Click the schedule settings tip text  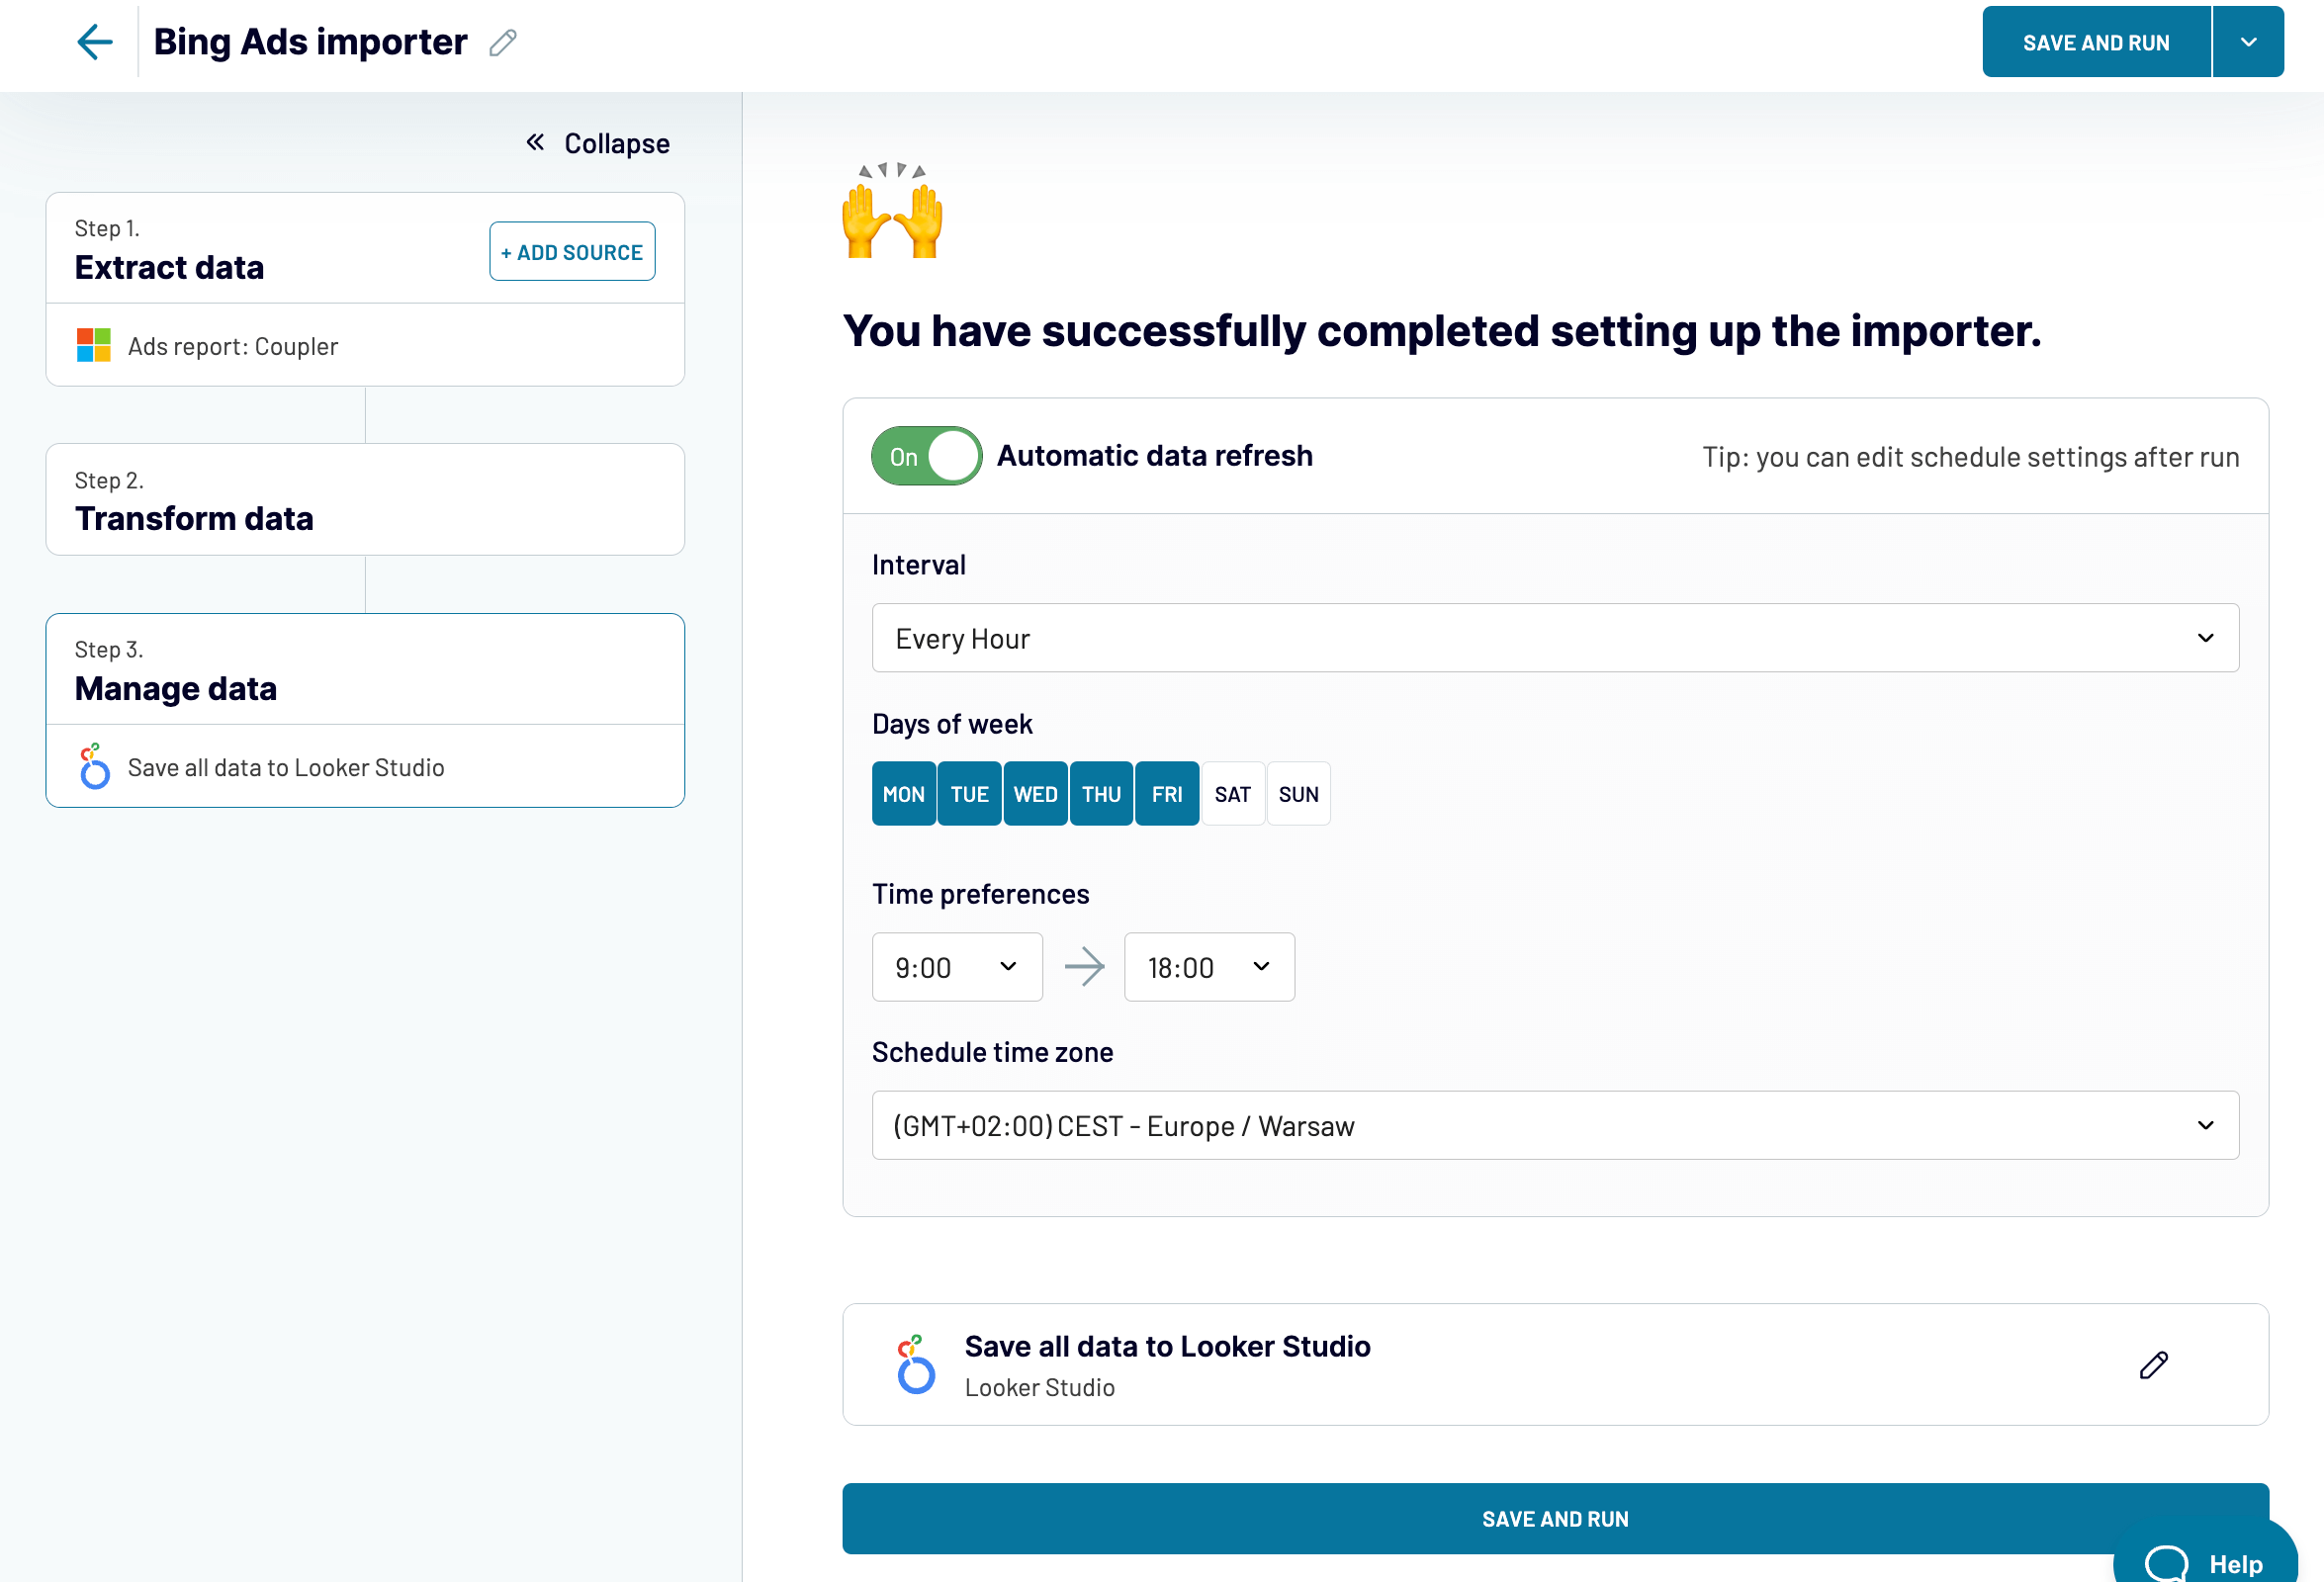(1971, 457)
